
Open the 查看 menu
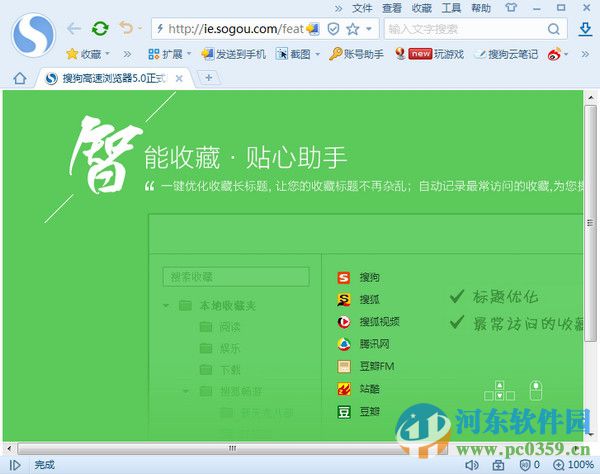pyautogui.click(x=391, y=8)
